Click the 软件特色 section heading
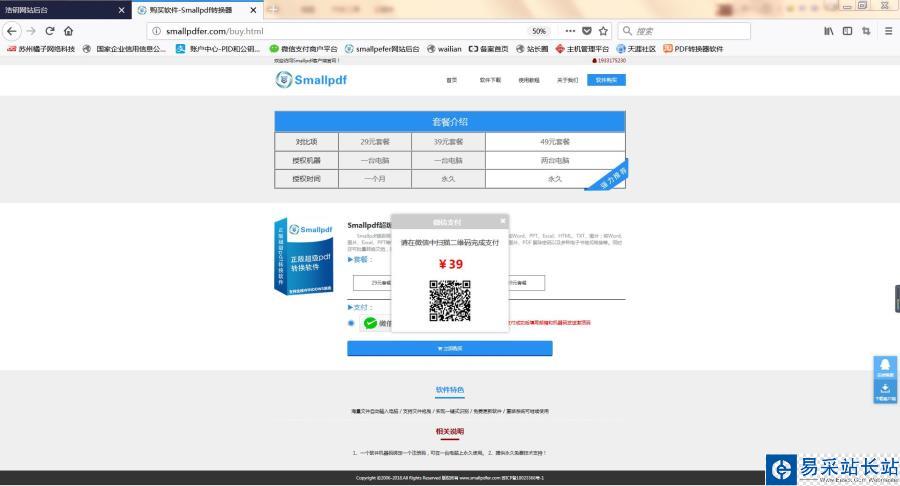This screenshot has width=900, height=486. pyautogui.click(x=449, y=390)
